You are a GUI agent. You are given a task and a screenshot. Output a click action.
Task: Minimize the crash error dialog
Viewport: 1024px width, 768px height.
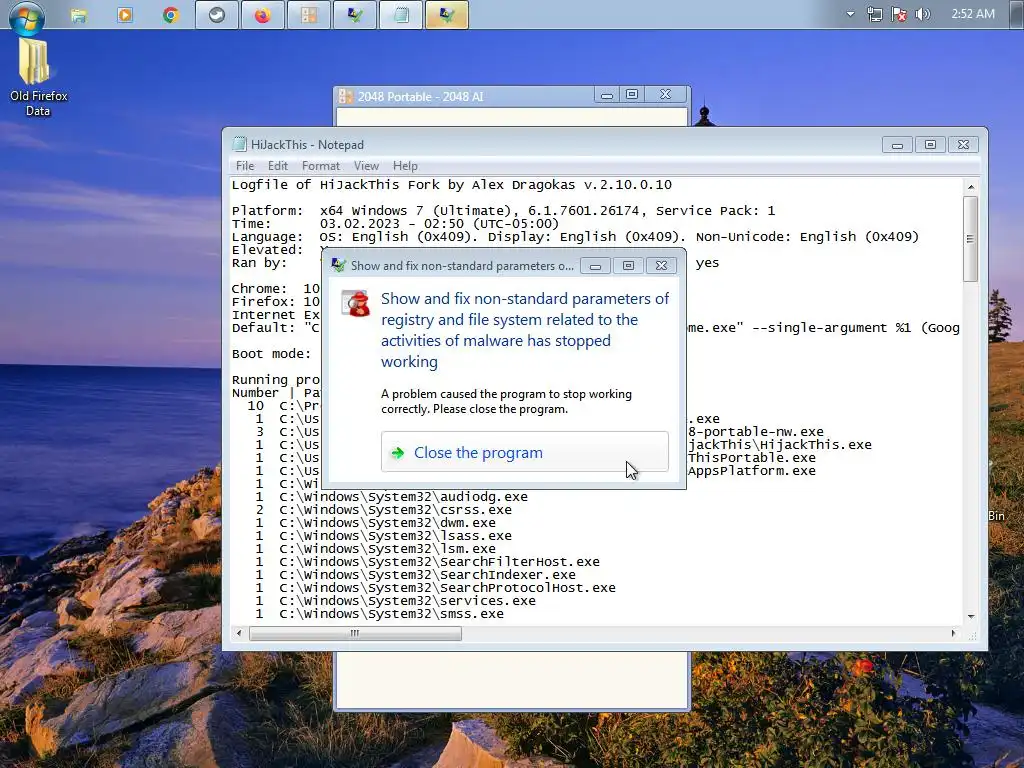pyautogui.click(x=596, y=266)
